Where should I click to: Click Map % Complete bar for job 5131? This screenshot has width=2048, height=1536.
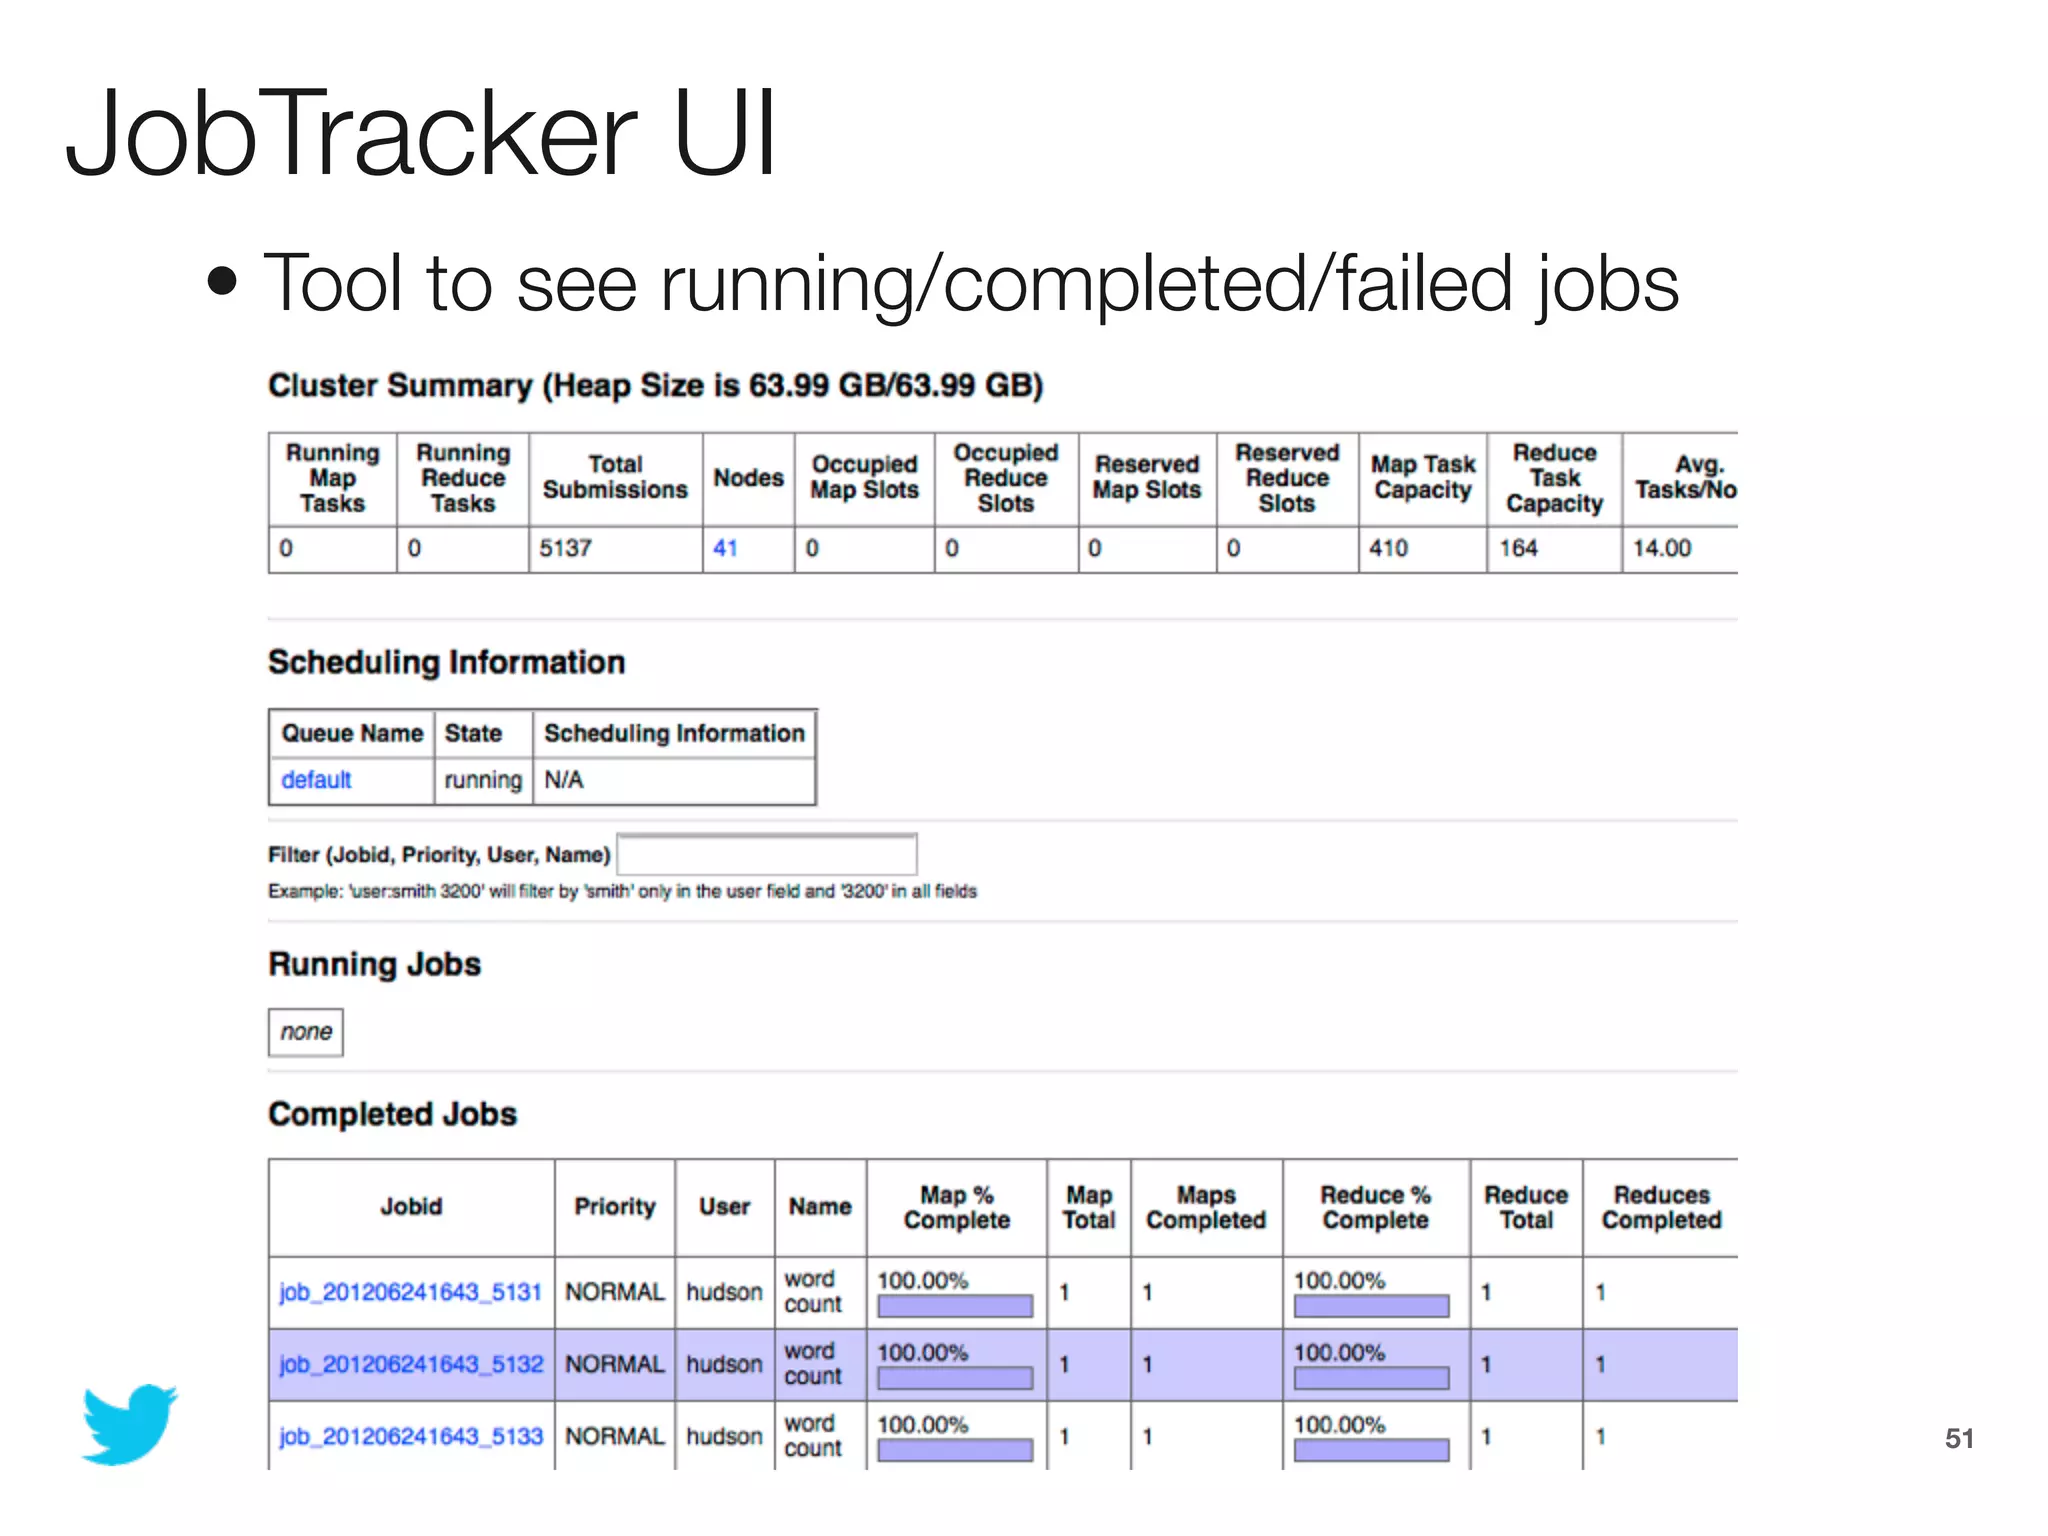pos(955,1306)
